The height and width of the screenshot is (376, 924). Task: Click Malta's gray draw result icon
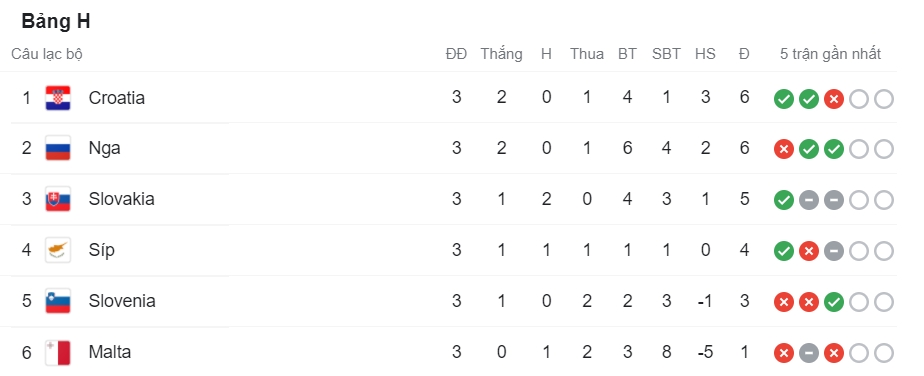point(808,354)
